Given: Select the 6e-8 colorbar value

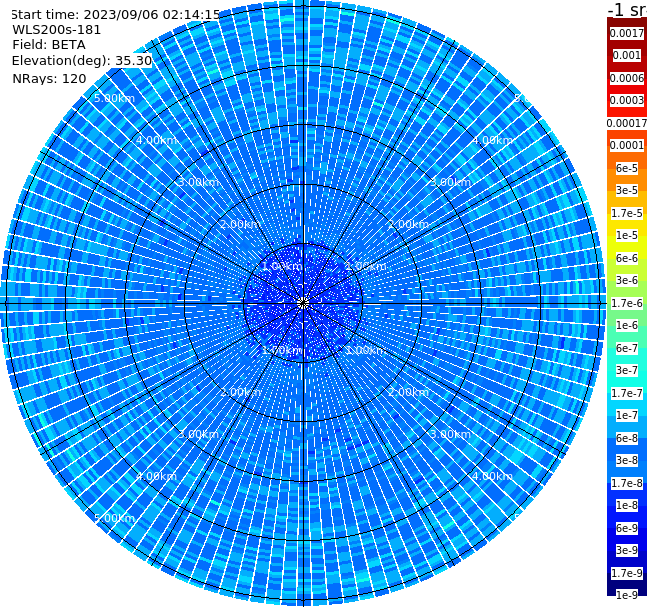Looking at the screenshot, I should point(627,438).
